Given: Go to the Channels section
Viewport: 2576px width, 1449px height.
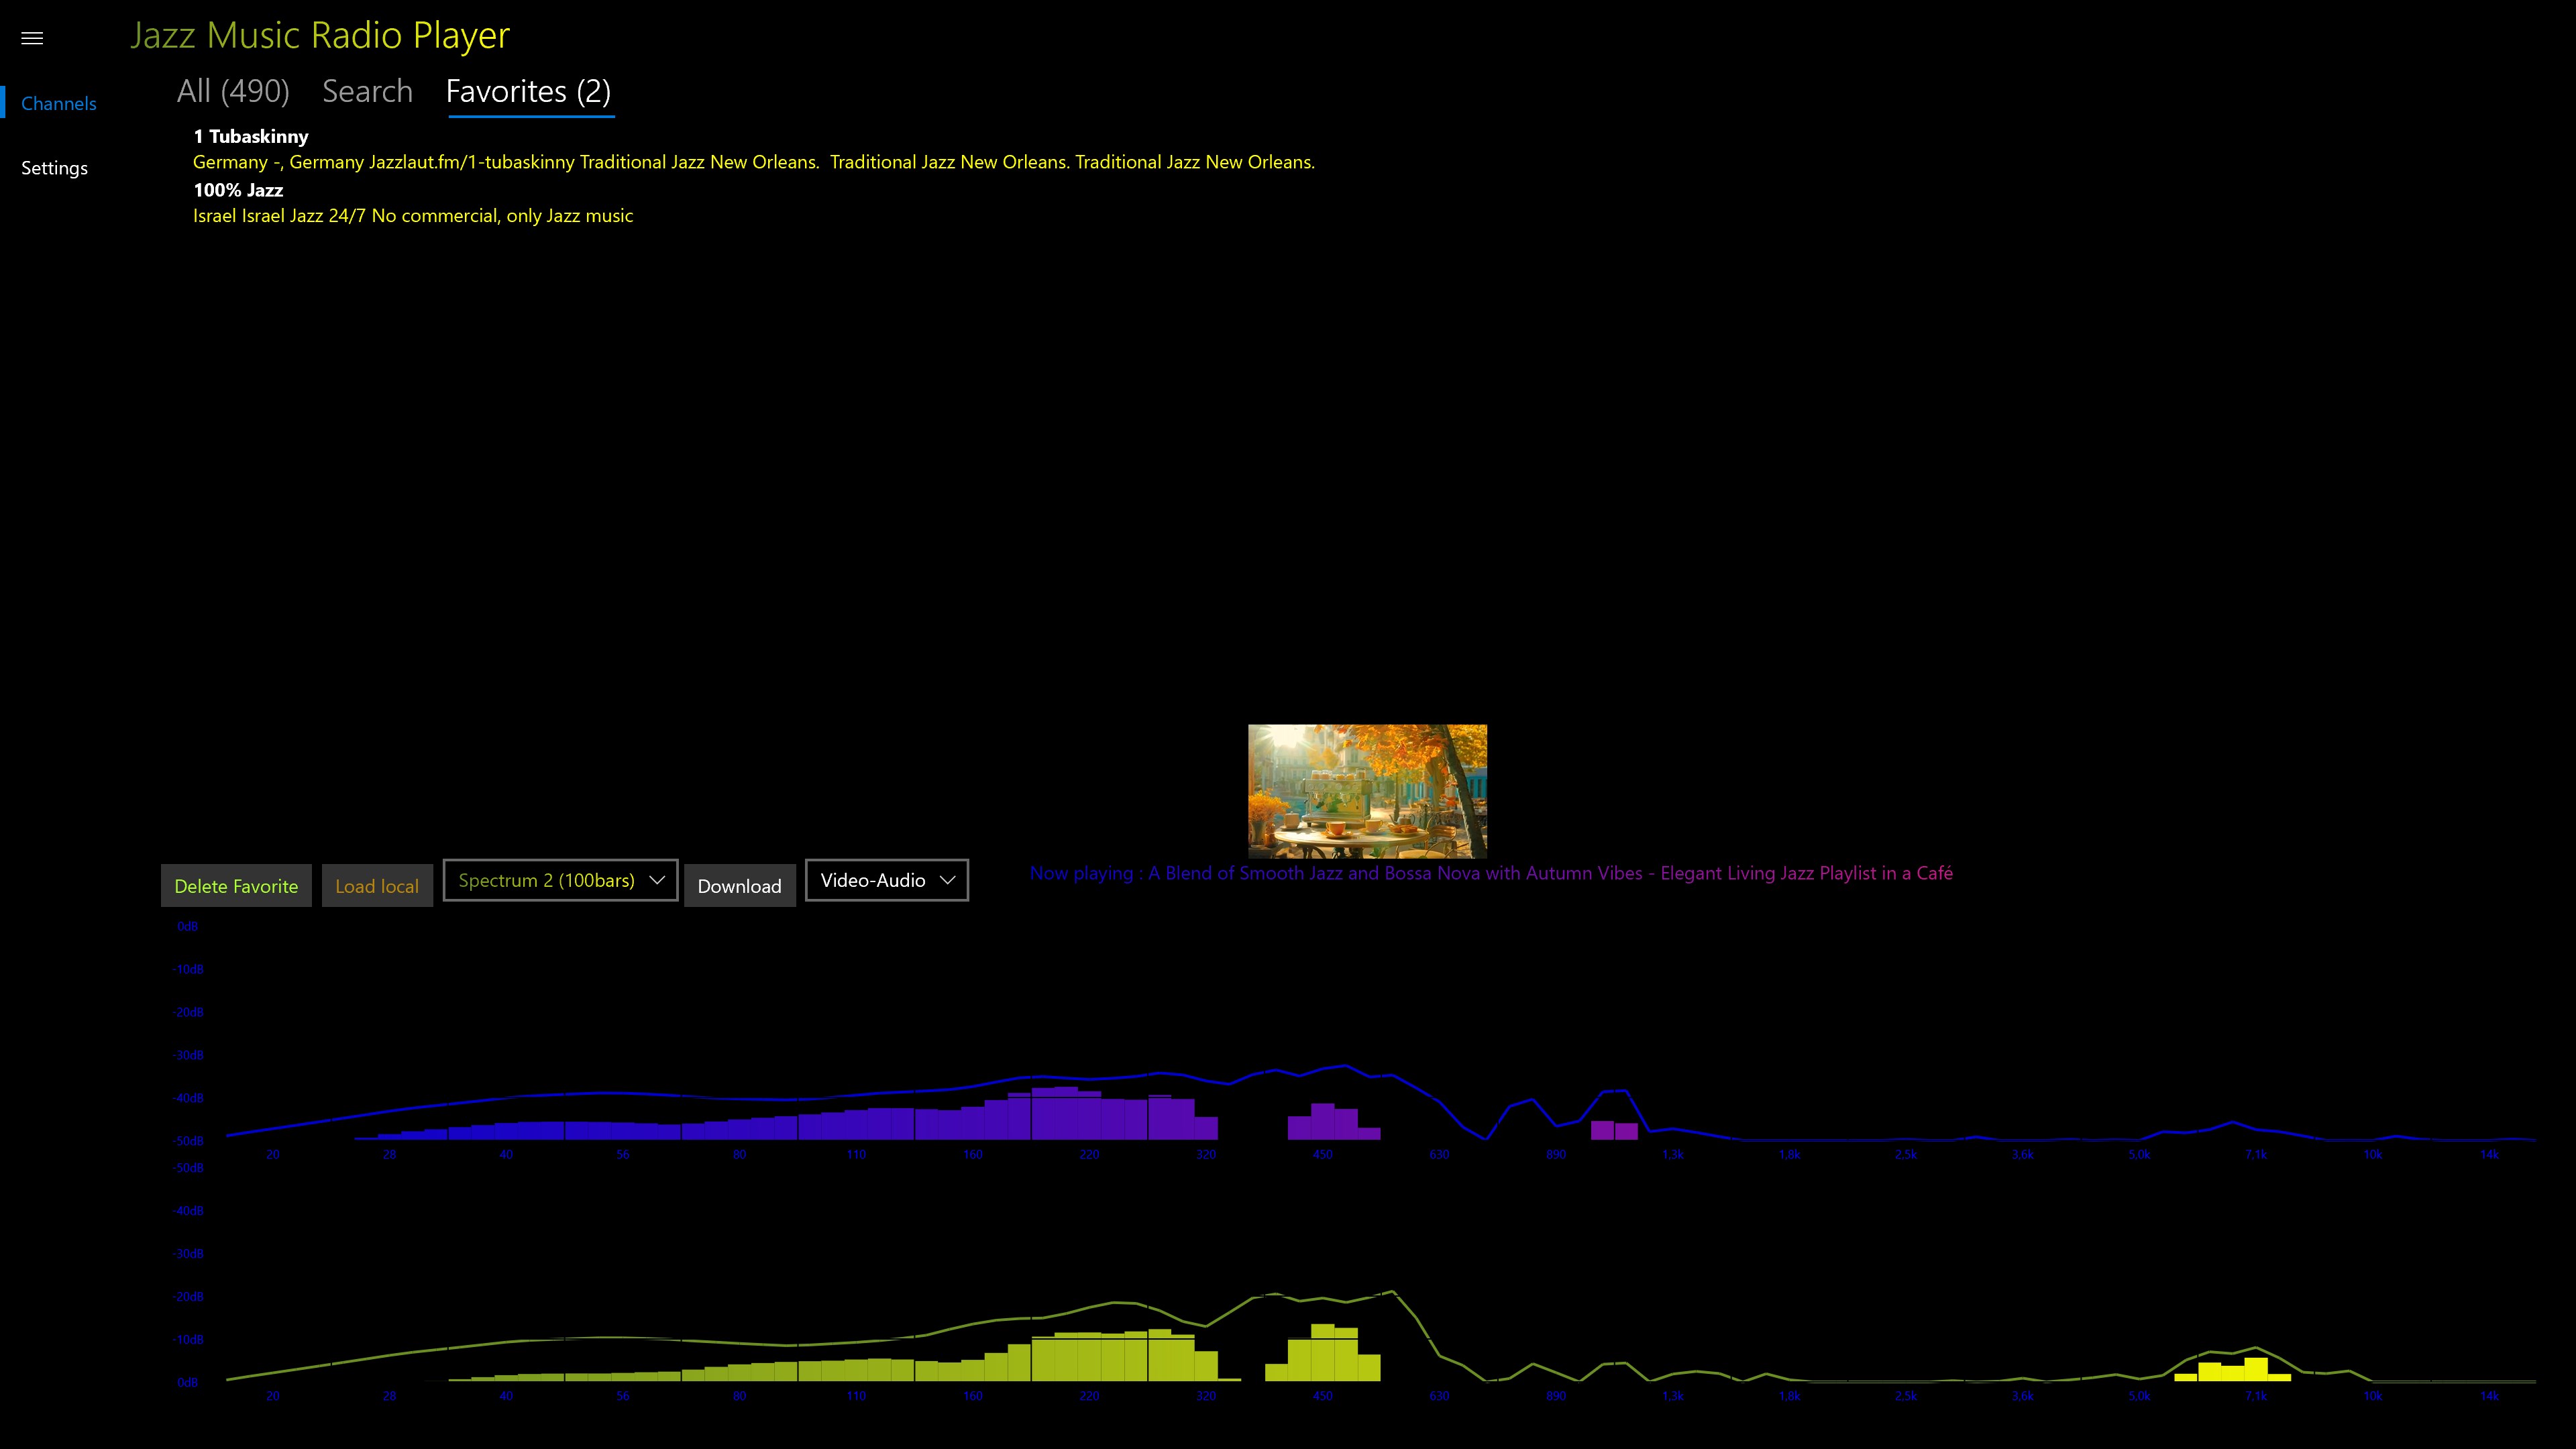Looking at the screenshot, I should 58,104.
